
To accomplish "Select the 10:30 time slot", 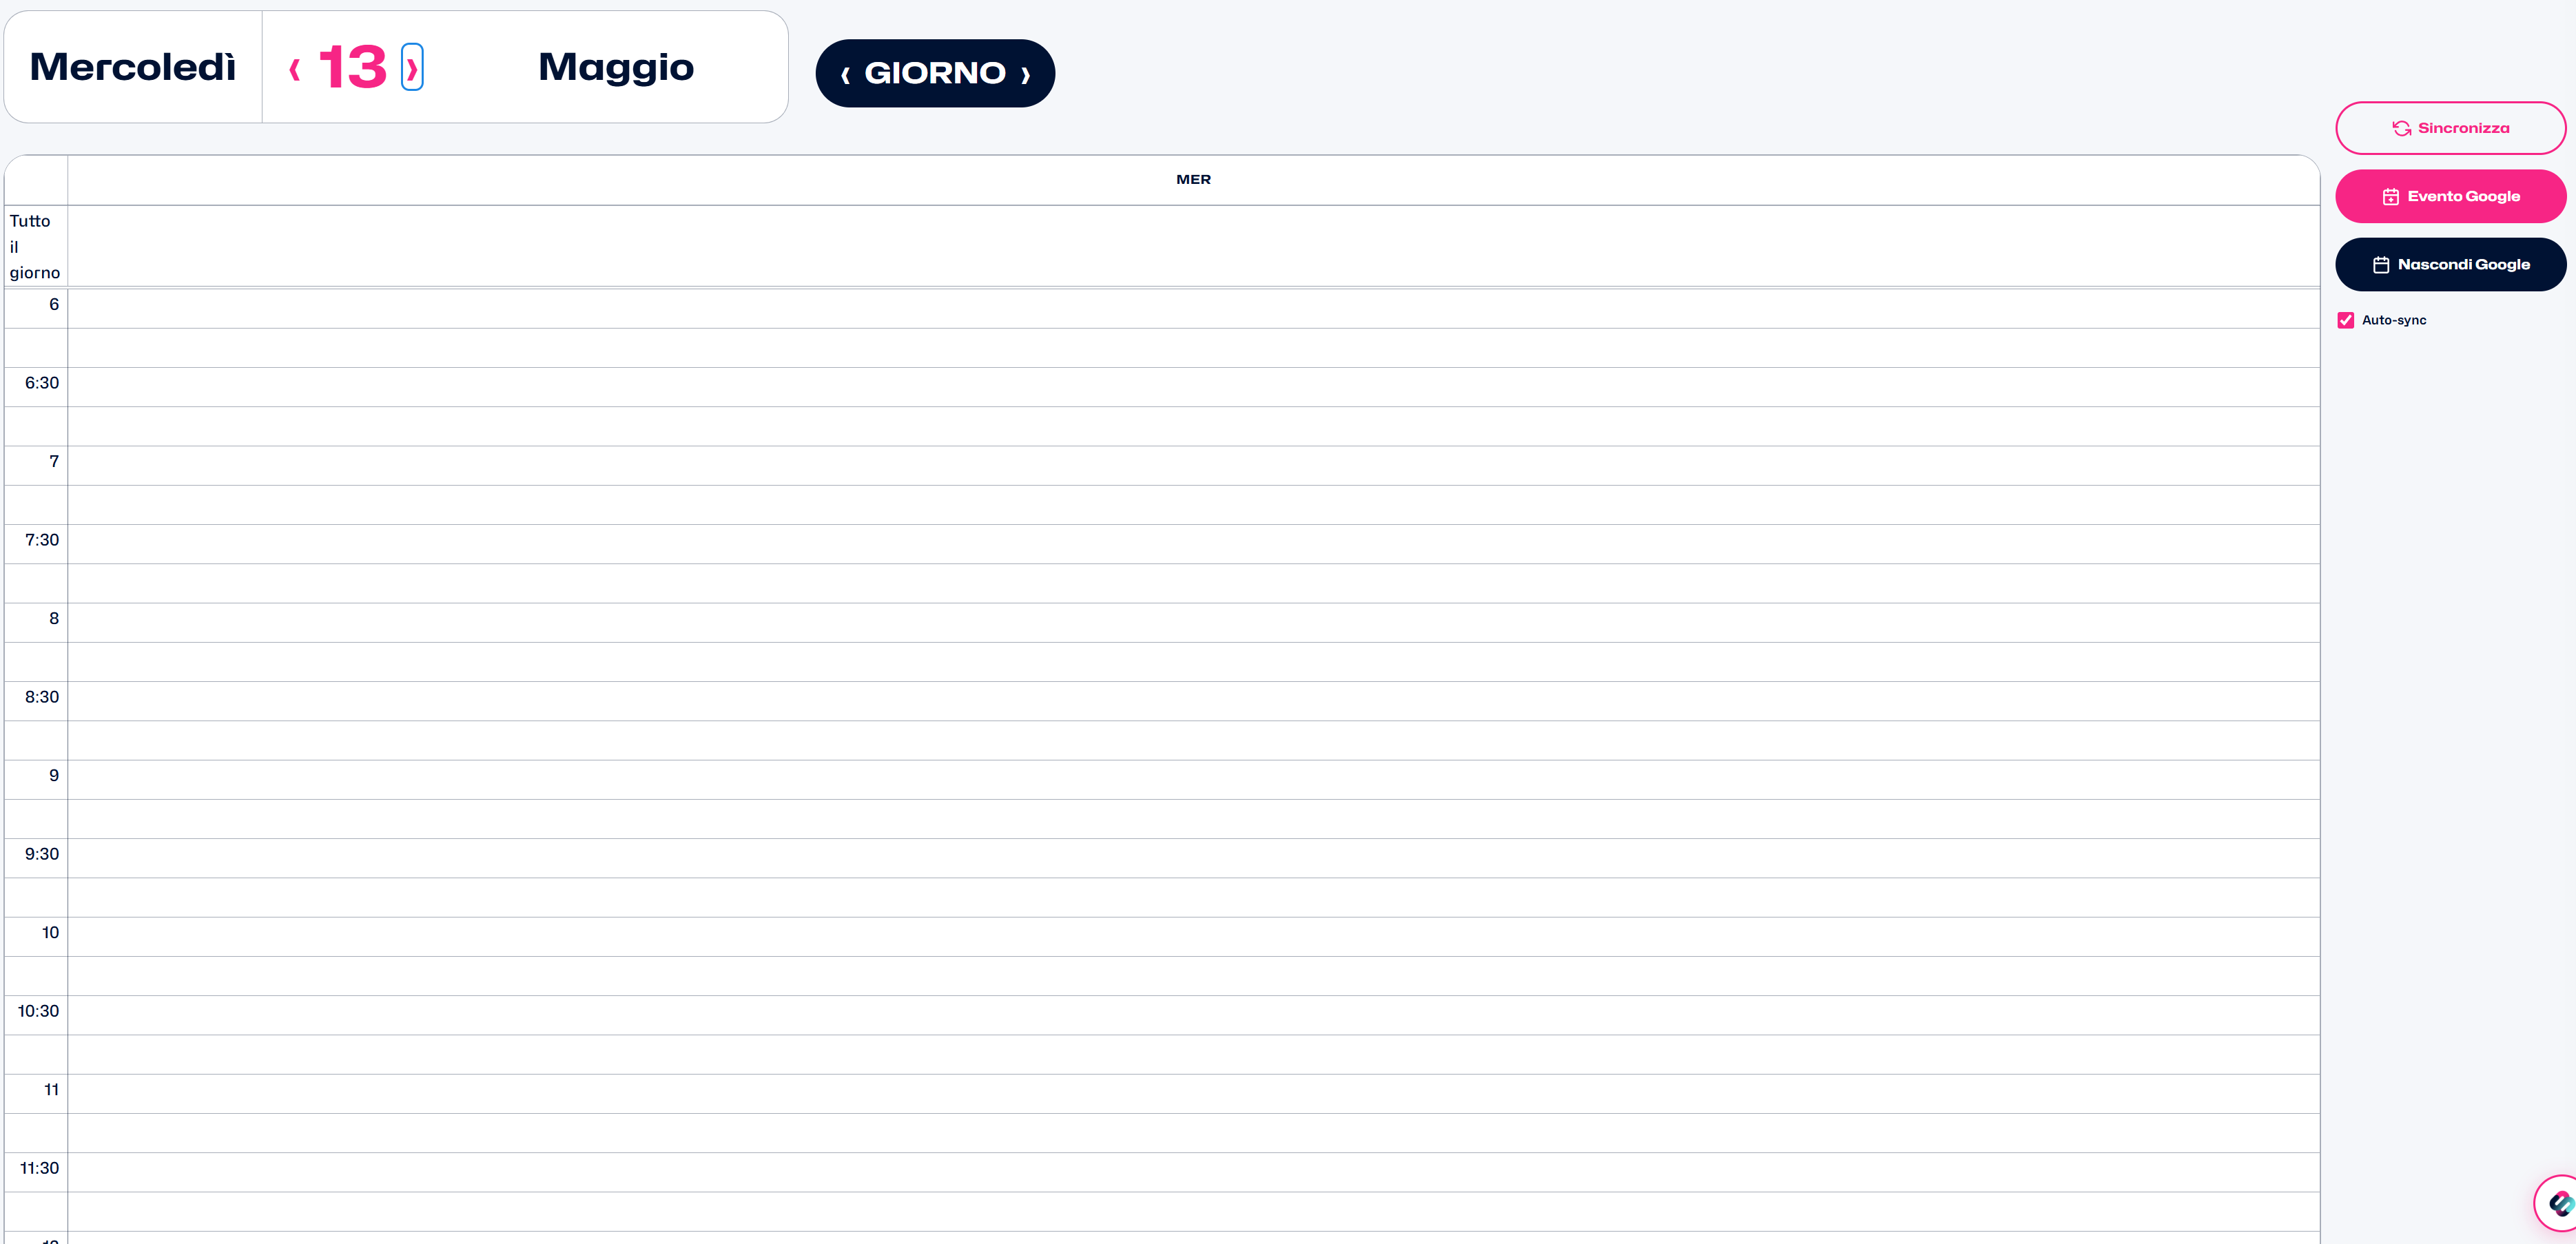I will [x=1193, y=1015].
